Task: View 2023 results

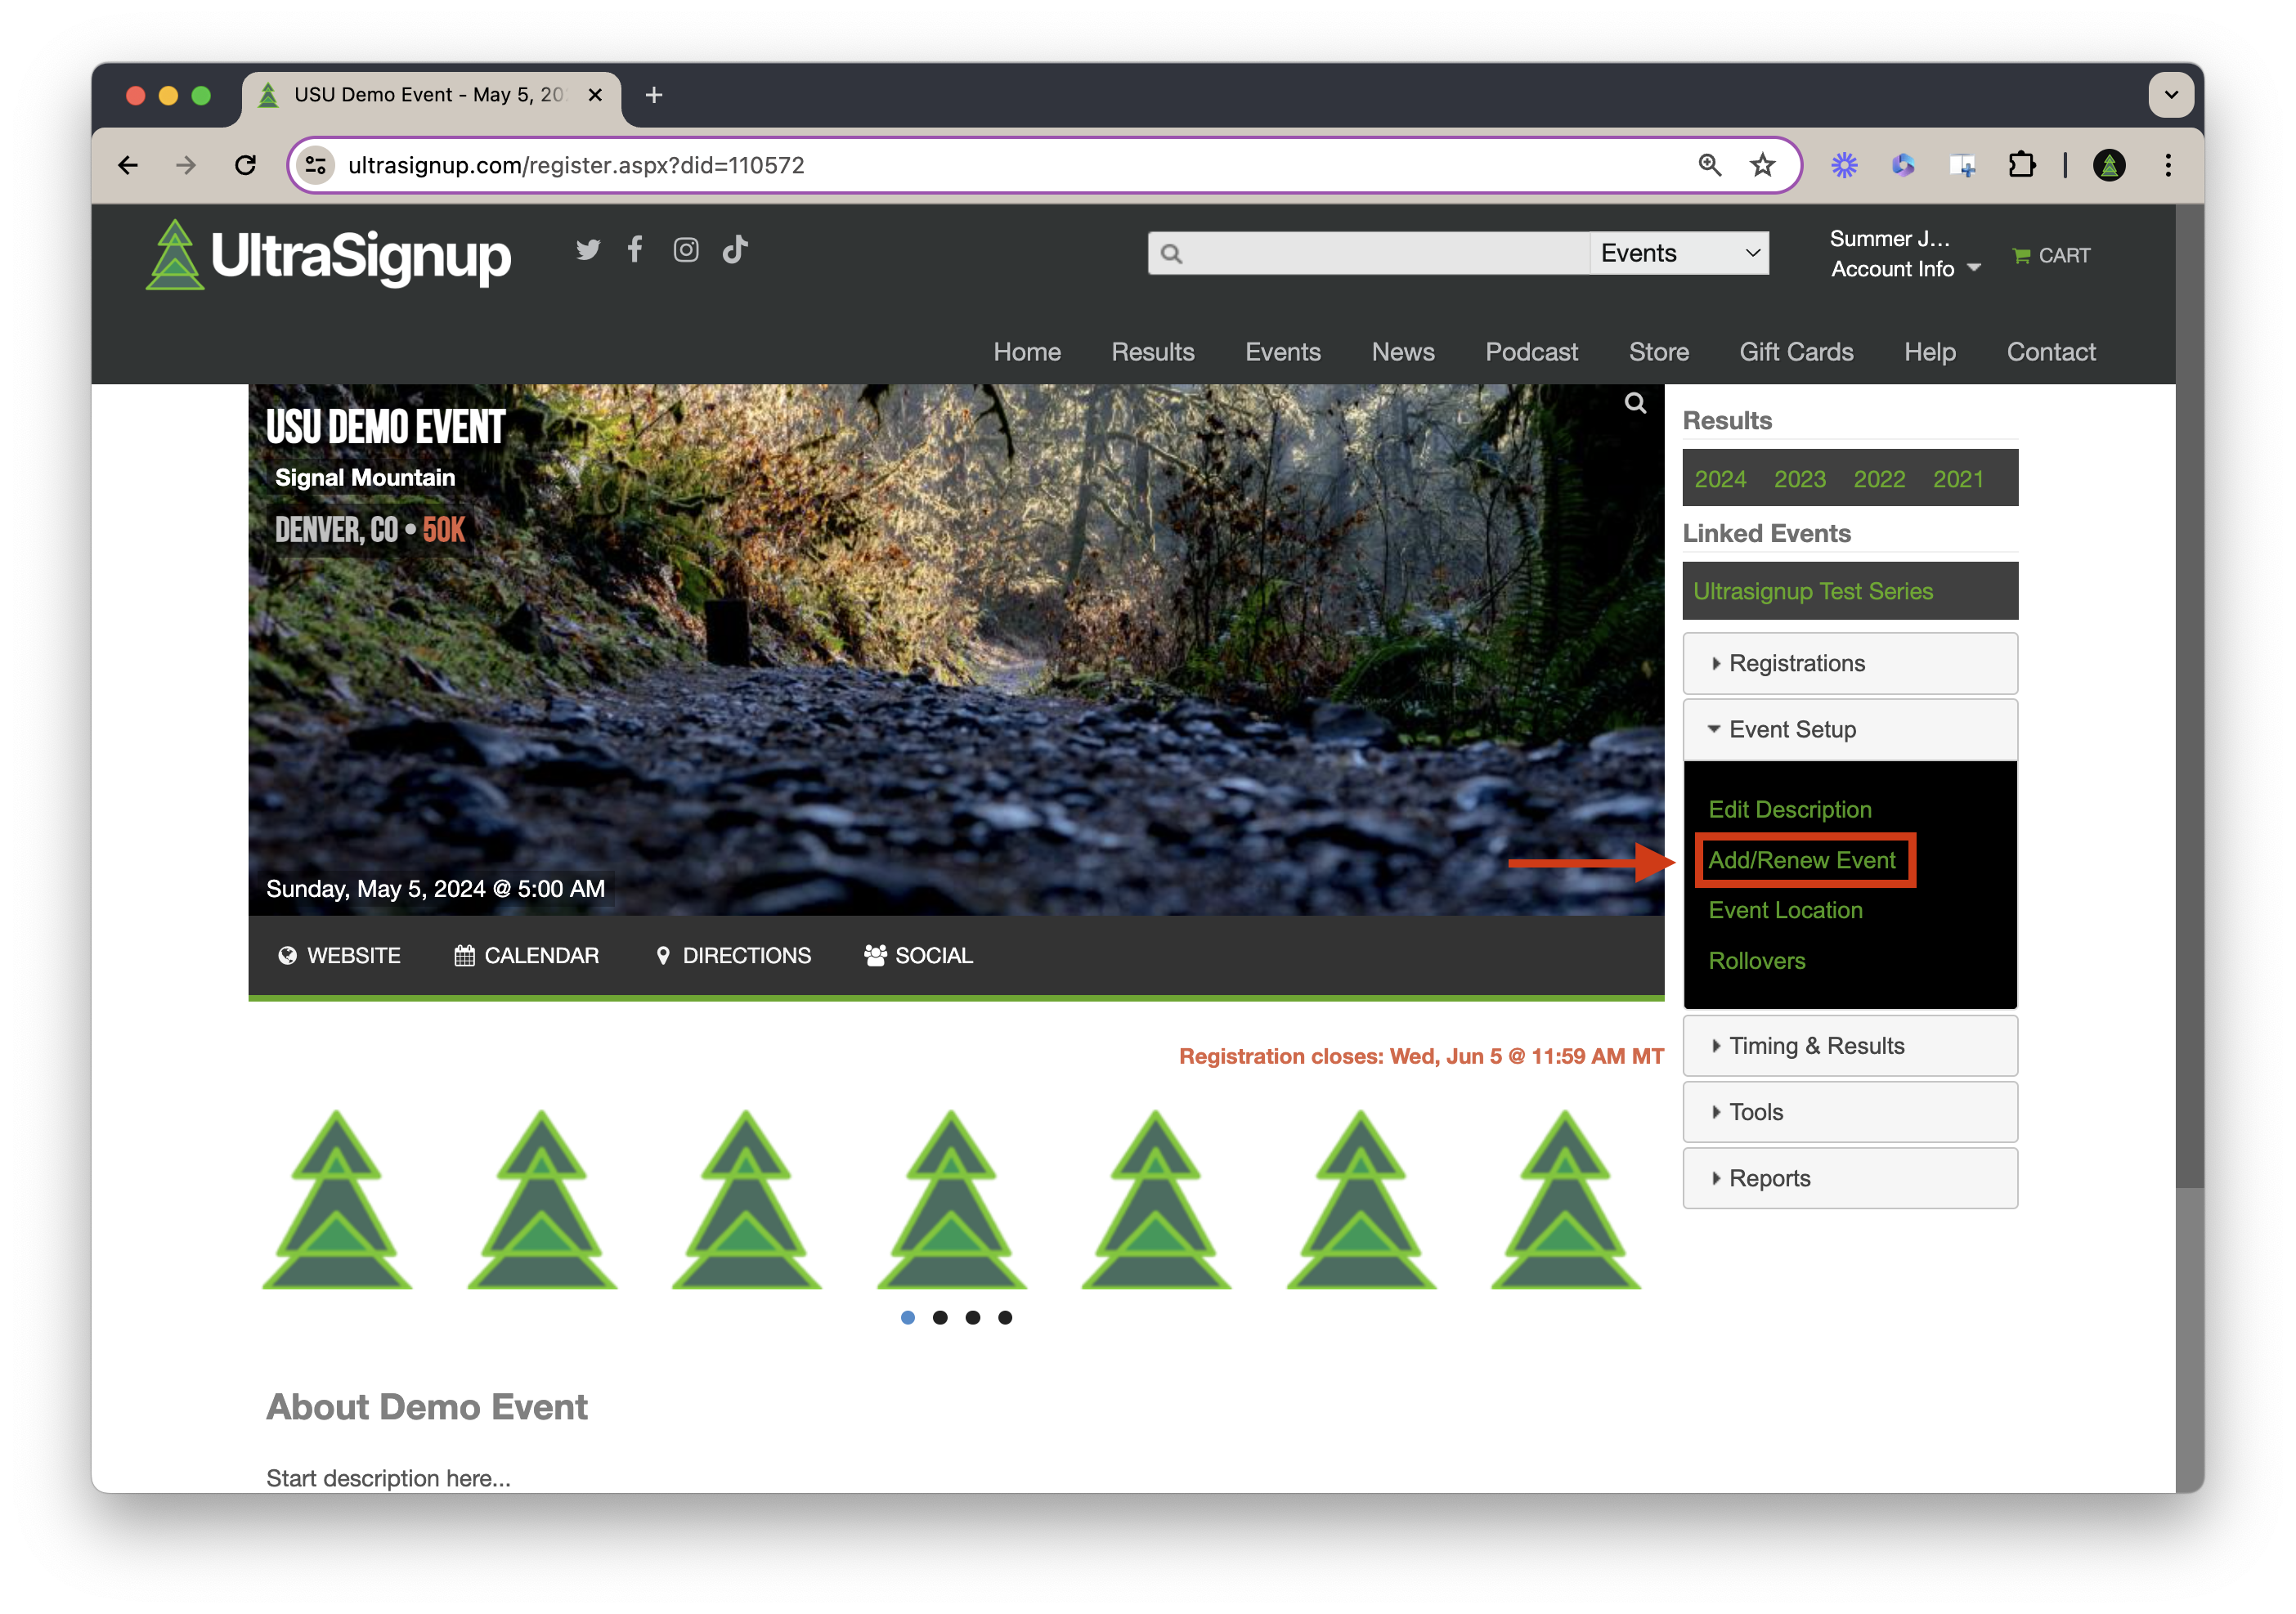Action: click(x=1800, y=479)
